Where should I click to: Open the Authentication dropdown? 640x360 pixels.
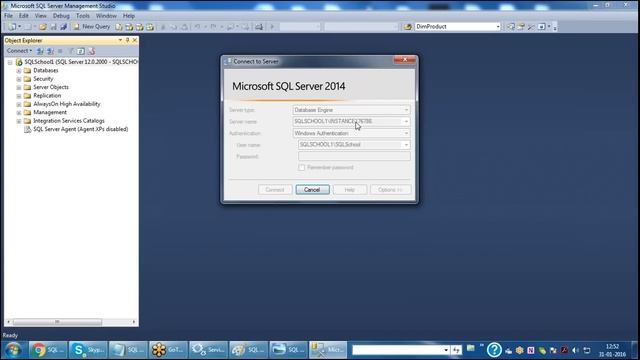click(x=406, y=133)
